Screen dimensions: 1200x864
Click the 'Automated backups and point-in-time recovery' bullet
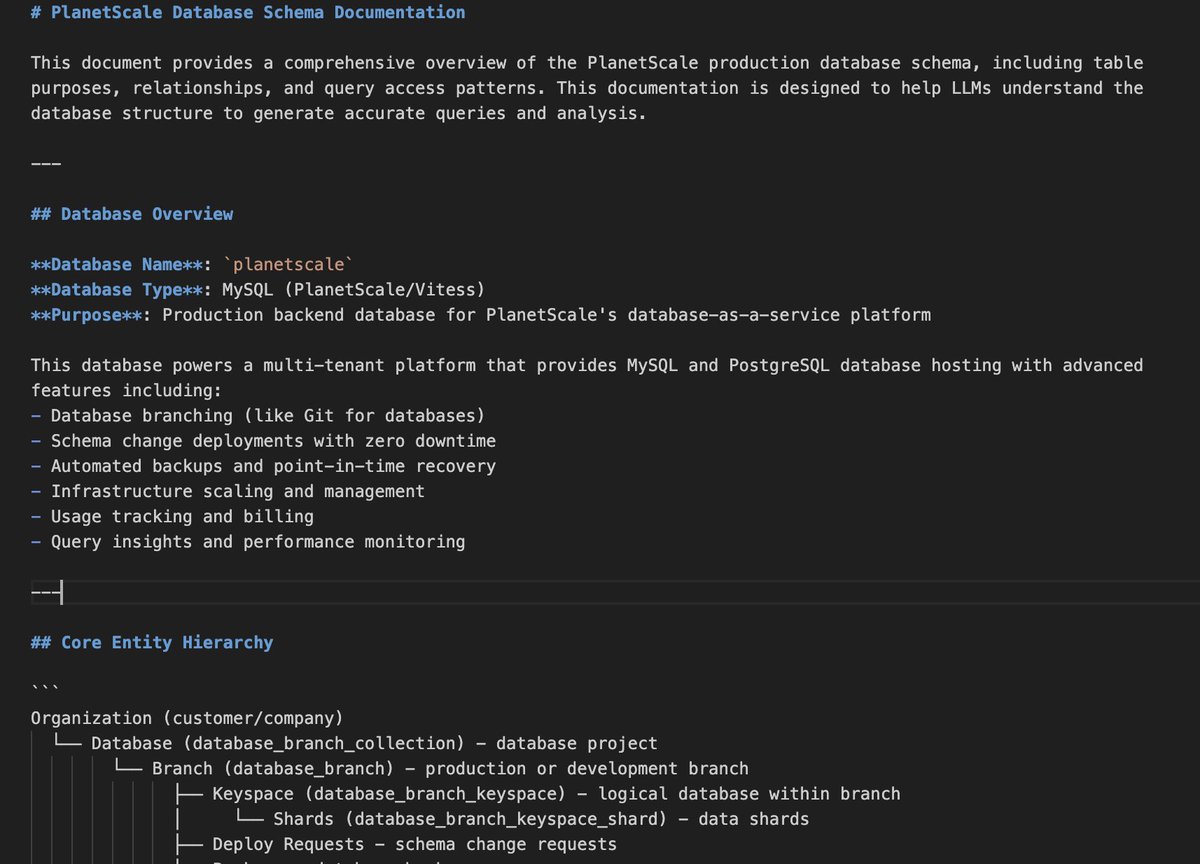click(x=263, y=466)
